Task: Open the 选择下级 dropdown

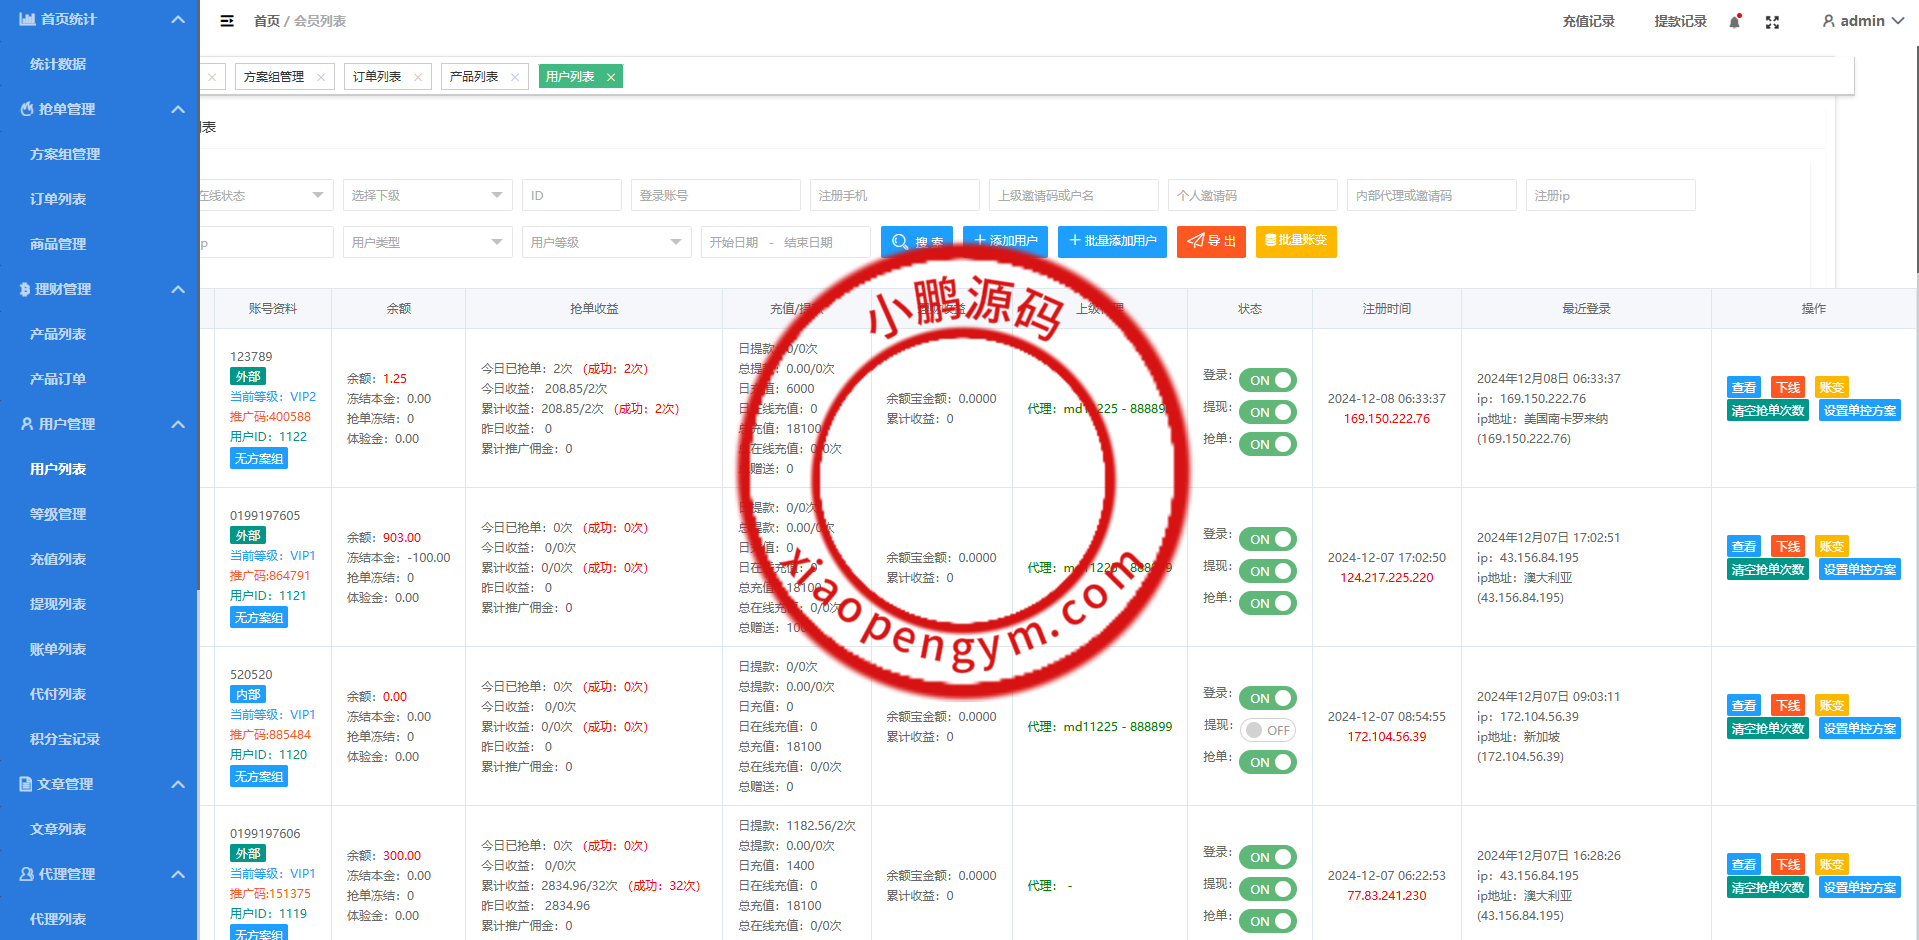Action: click(427, 196)
